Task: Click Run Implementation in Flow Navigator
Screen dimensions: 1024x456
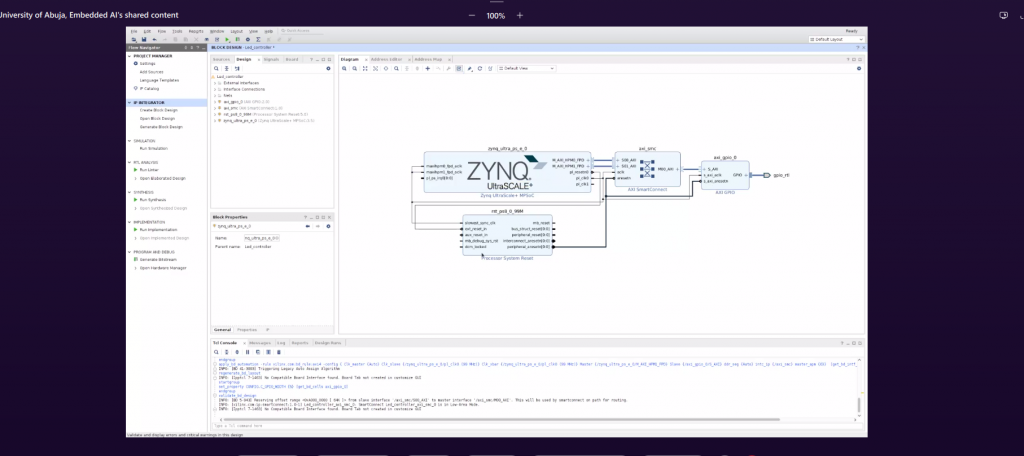Action: 158,230
